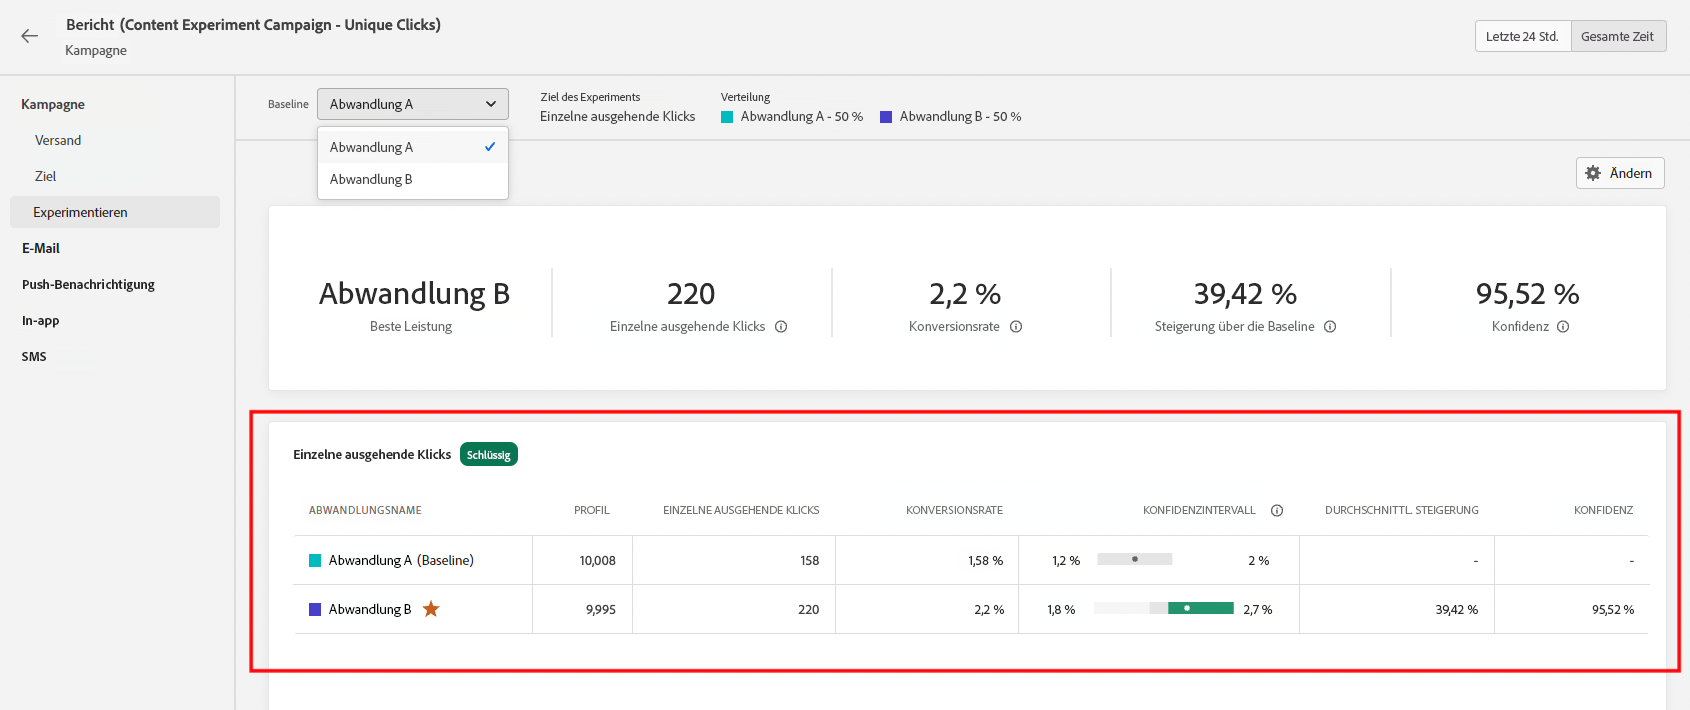The width and height of the screenshot is (1690, 710).
Task: Click Durchschnittl. Steigerung column header
Action: click(x=1402, y=510)
